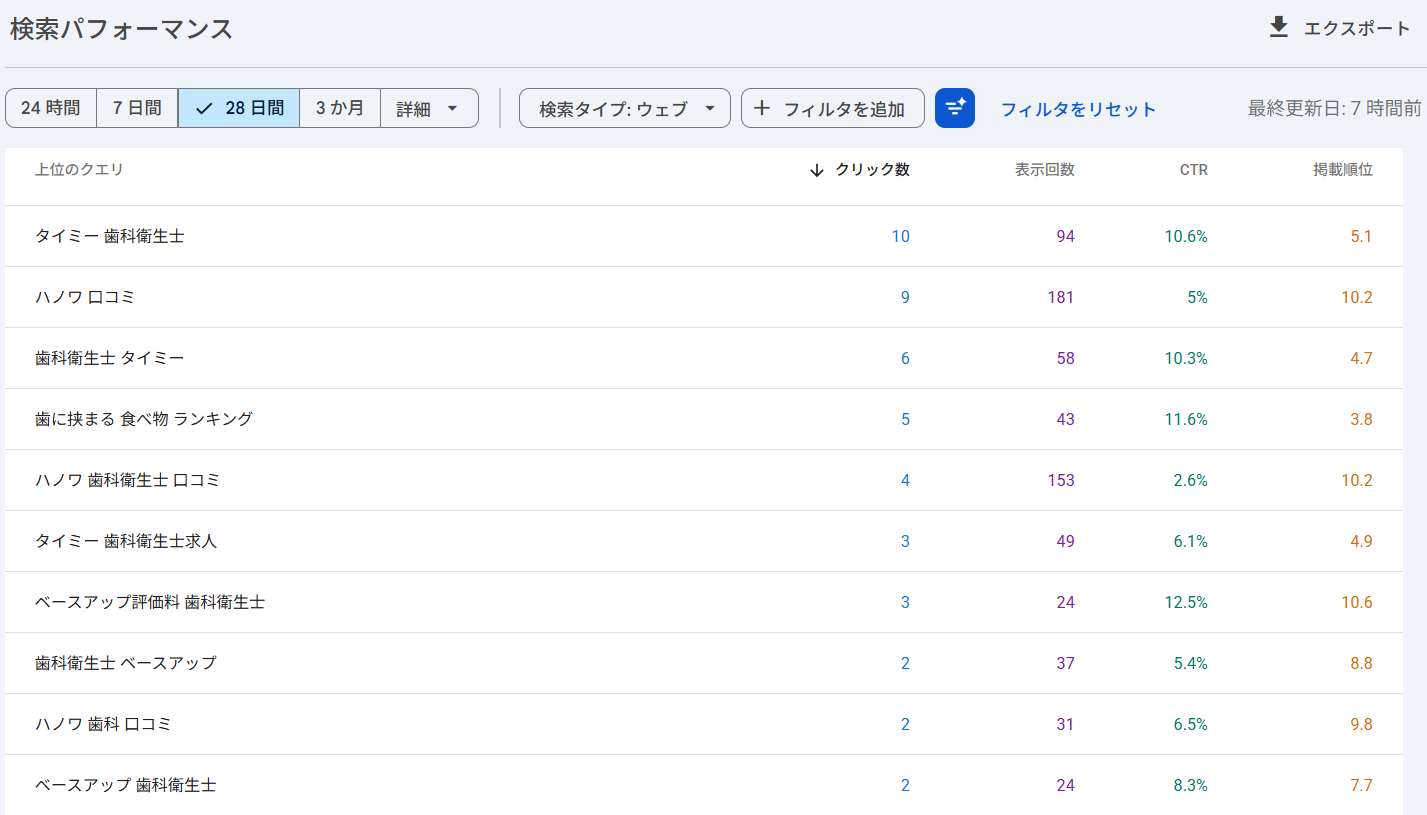Viewport: 1427px width, 815px height.
Task: Click the click count 9
Action: 905,297
